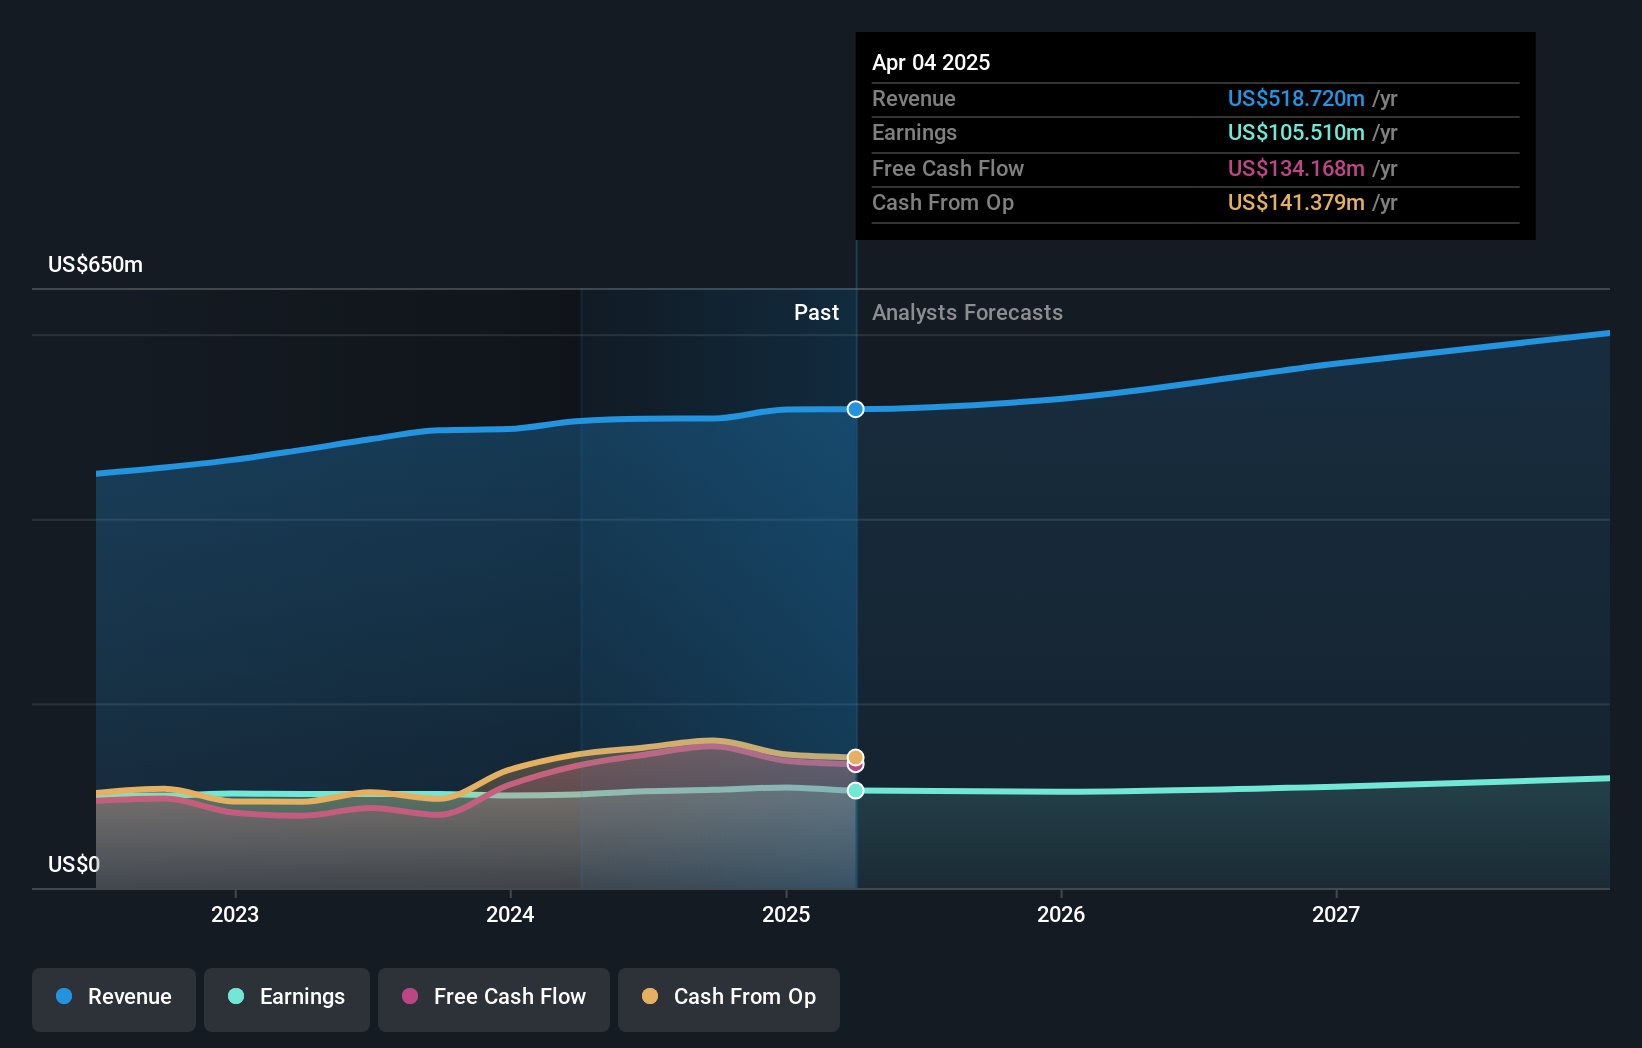
Task: Click the Revenue data point marker on chart
Action: click(x=856, y=409)
